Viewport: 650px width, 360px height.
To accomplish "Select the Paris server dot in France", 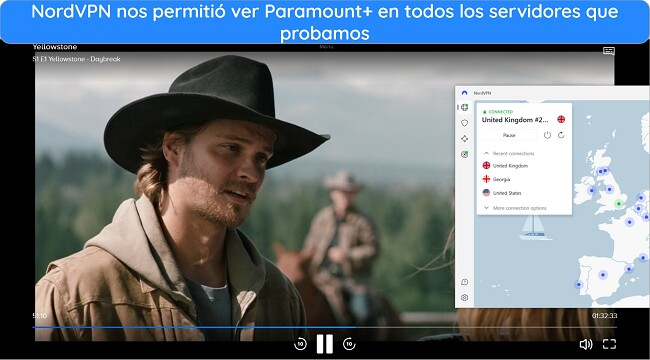I will pyautogui.click(x=629, y=222).
